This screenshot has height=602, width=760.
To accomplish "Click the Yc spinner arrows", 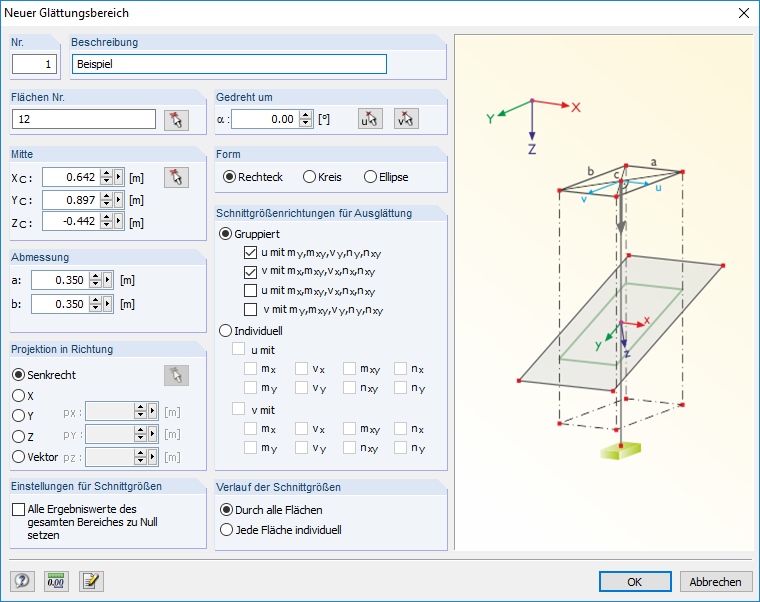I will coord(107,200).
